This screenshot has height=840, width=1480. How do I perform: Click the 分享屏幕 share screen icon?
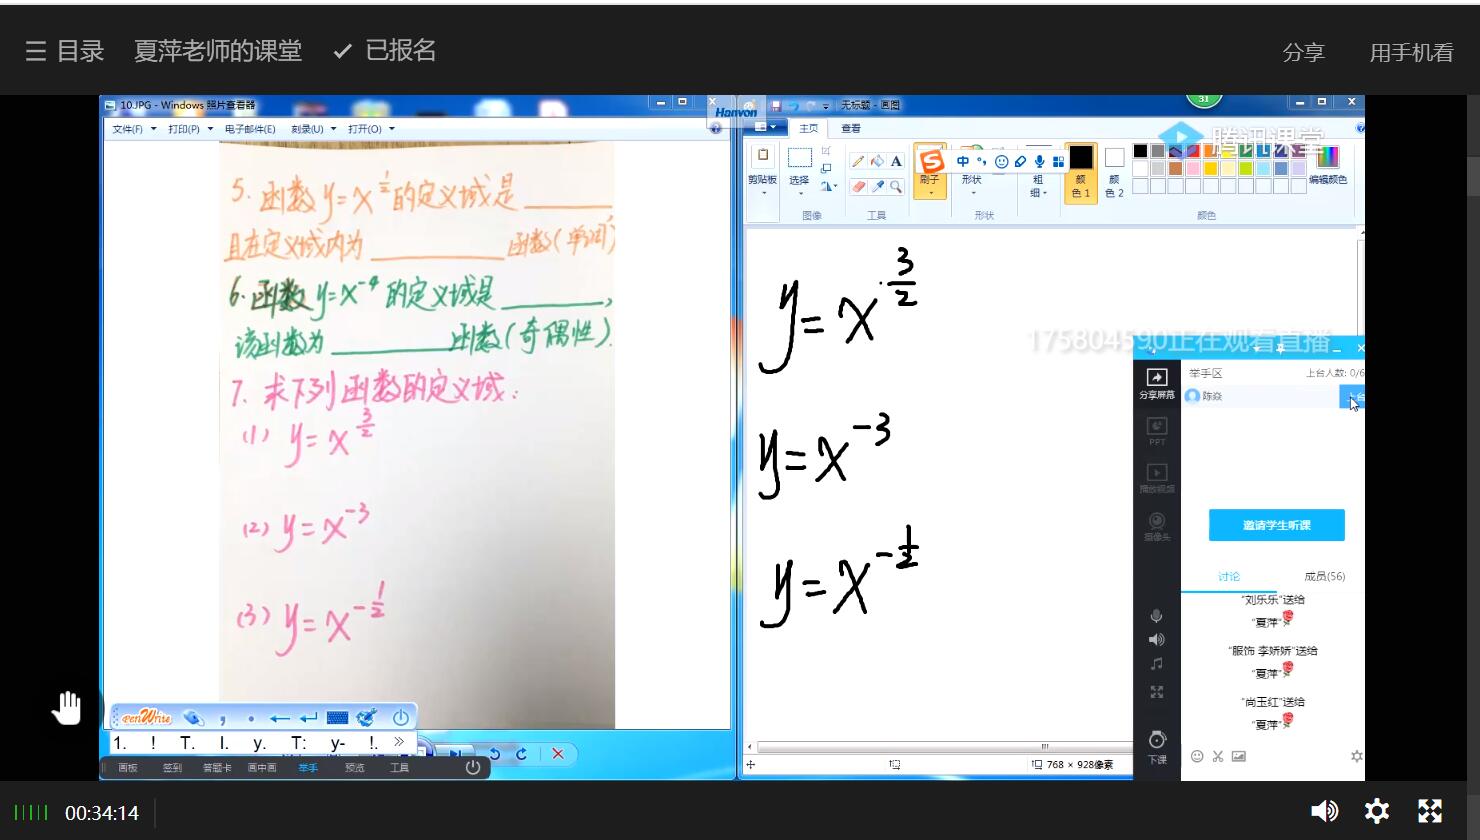tap(1157, 382)
